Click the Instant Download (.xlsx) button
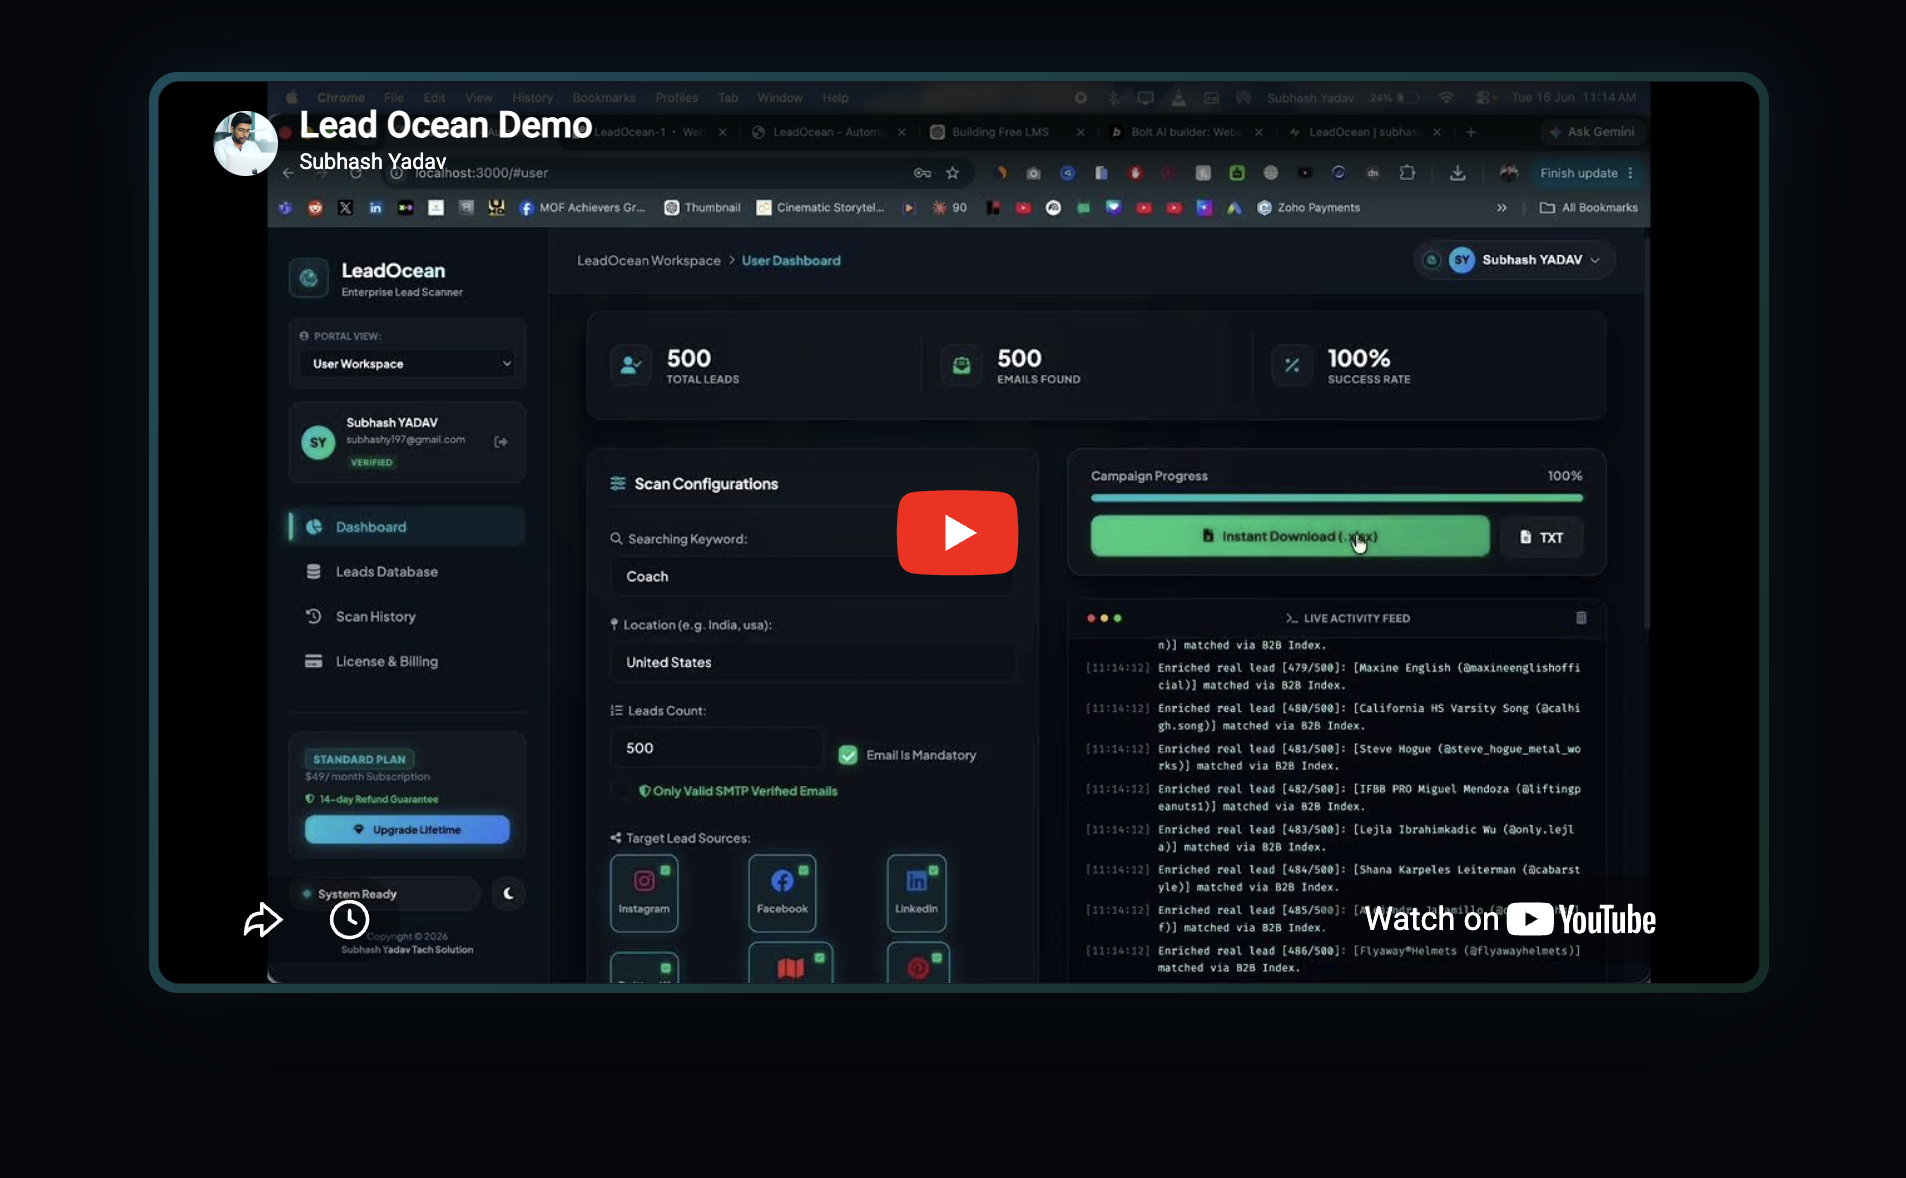This screenshot has width=1906, height=1178. [x=1290, y=537]
